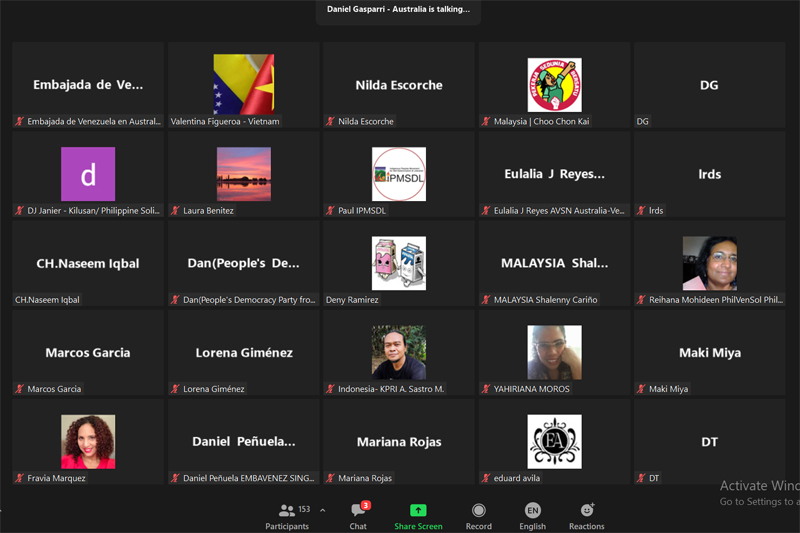This screenshot has height=533, width=800.
Task: Open the English interpretation language selector
Action: 532,511
